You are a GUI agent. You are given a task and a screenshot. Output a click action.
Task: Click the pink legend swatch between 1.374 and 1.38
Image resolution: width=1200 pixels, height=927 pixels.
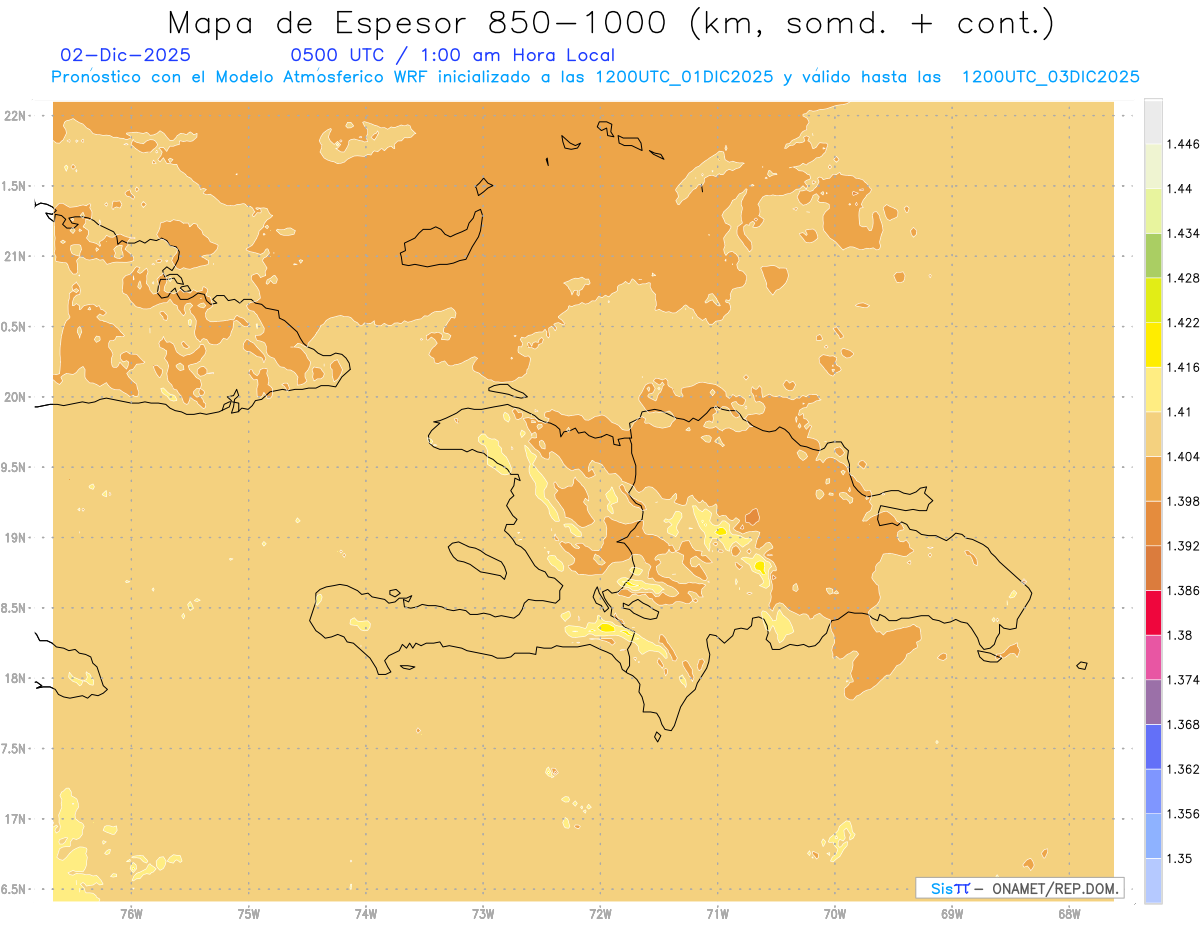(x=1153, y=657)
